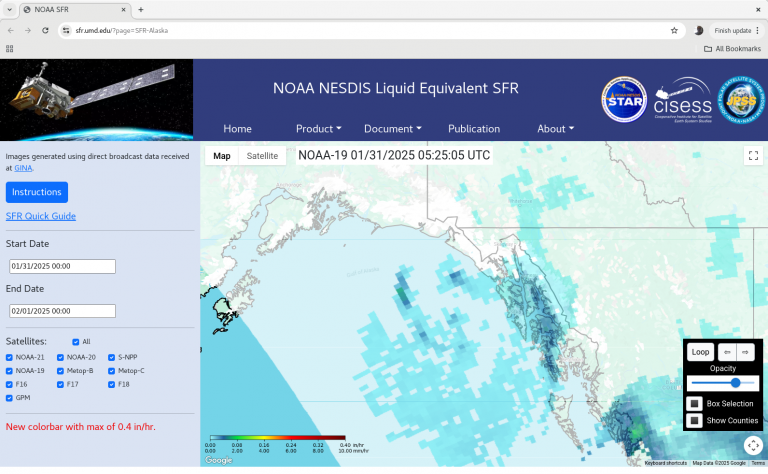Reload the page
This screenshot has height=474, width=768.
tap(45, 30)
